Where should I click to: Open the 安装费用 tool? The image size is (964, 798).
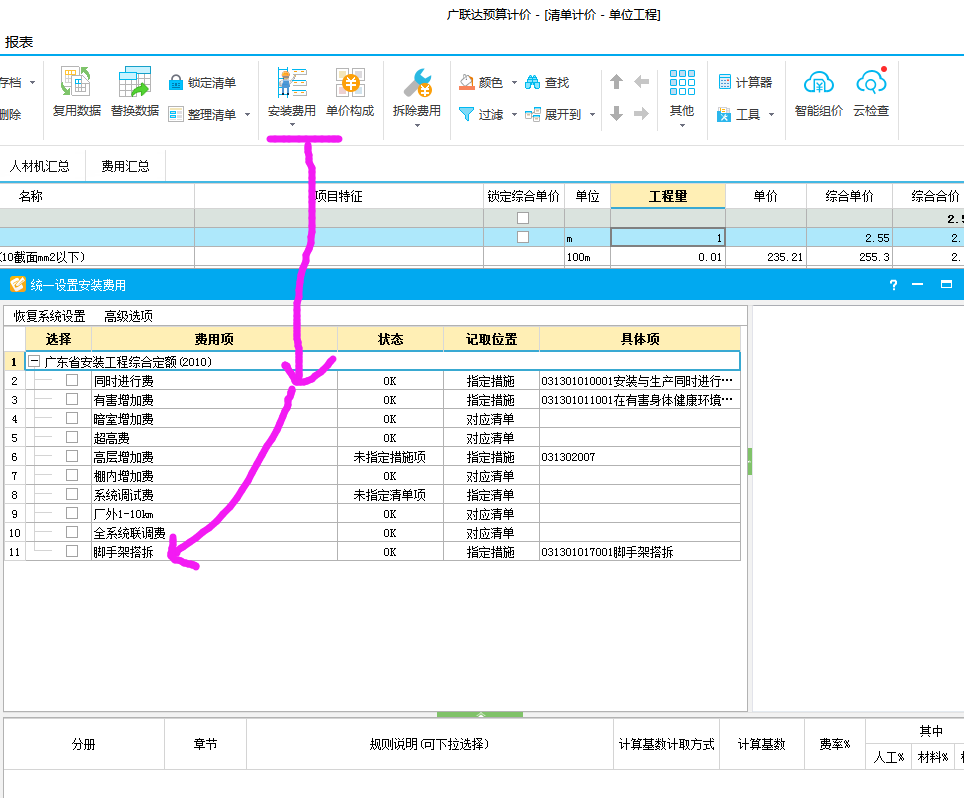point(291,92)
